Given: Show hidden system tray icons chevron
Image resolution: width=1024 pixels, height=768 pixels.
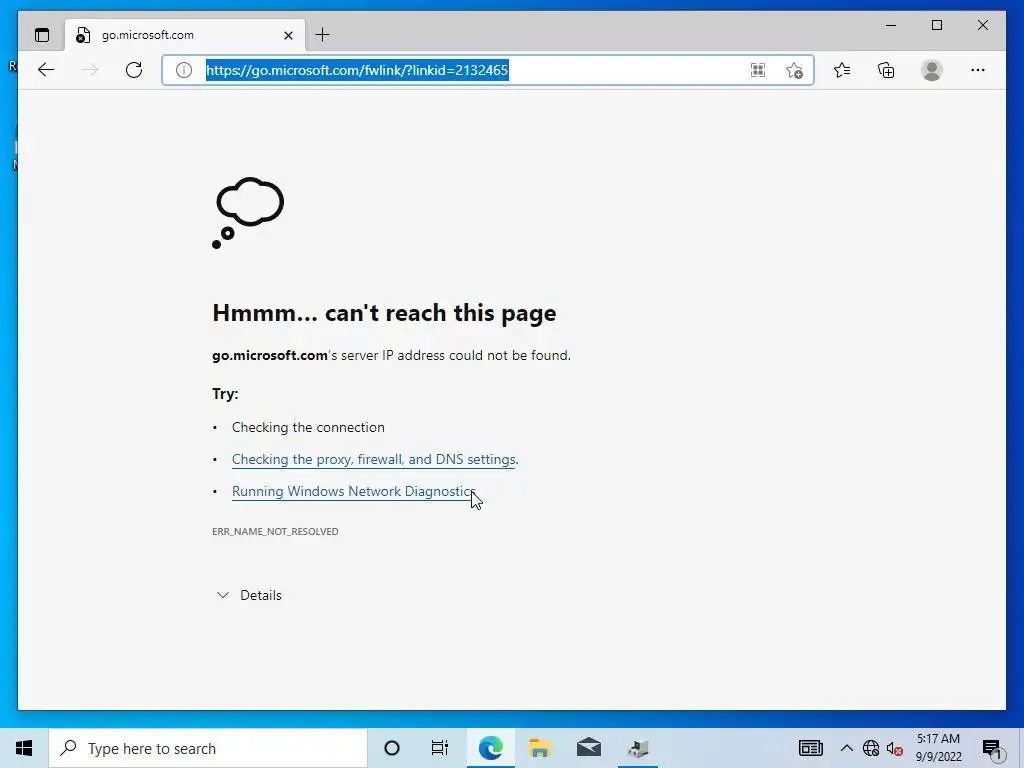Looking at the screenshot, I should point(846,748).
